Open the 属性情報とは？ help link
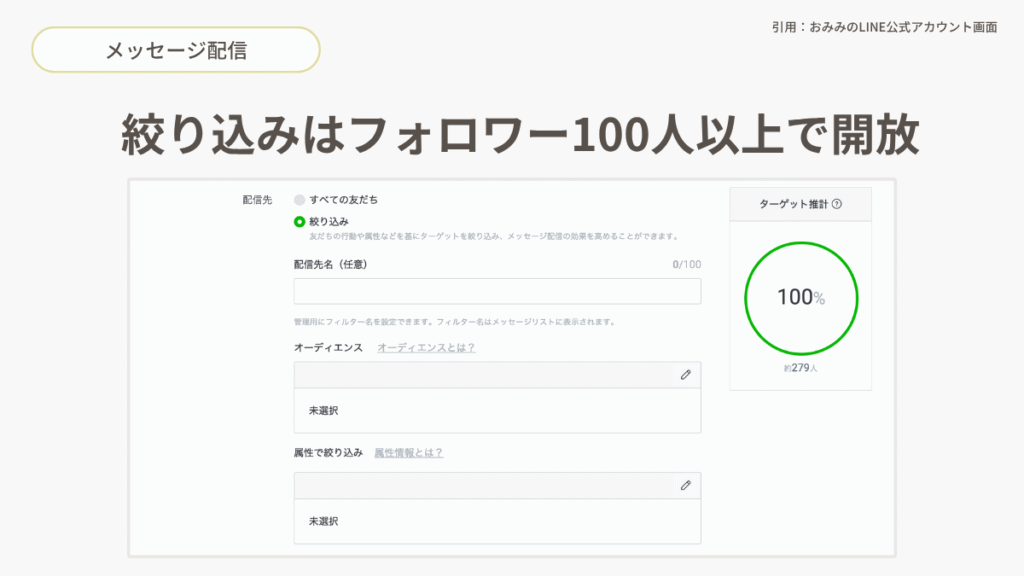The height and width of the screenshot is (576, 1024). 408,453
